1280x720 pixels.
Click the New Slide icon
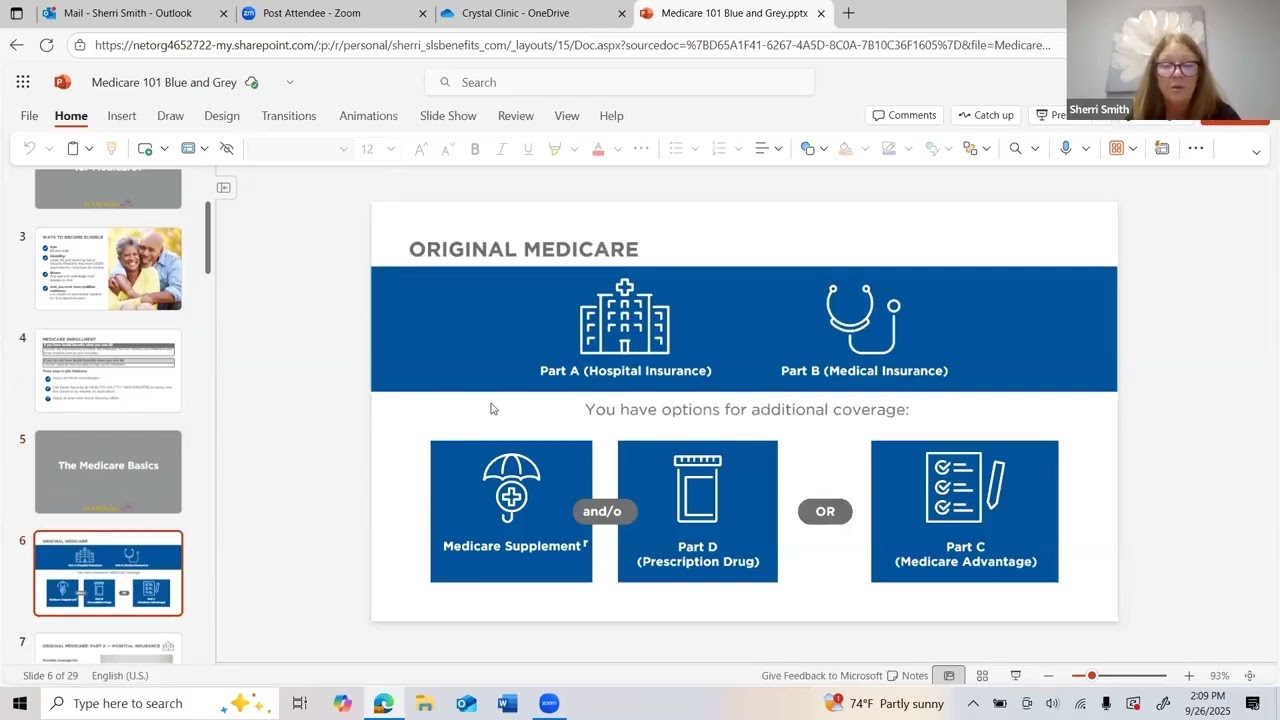point(145,148)
